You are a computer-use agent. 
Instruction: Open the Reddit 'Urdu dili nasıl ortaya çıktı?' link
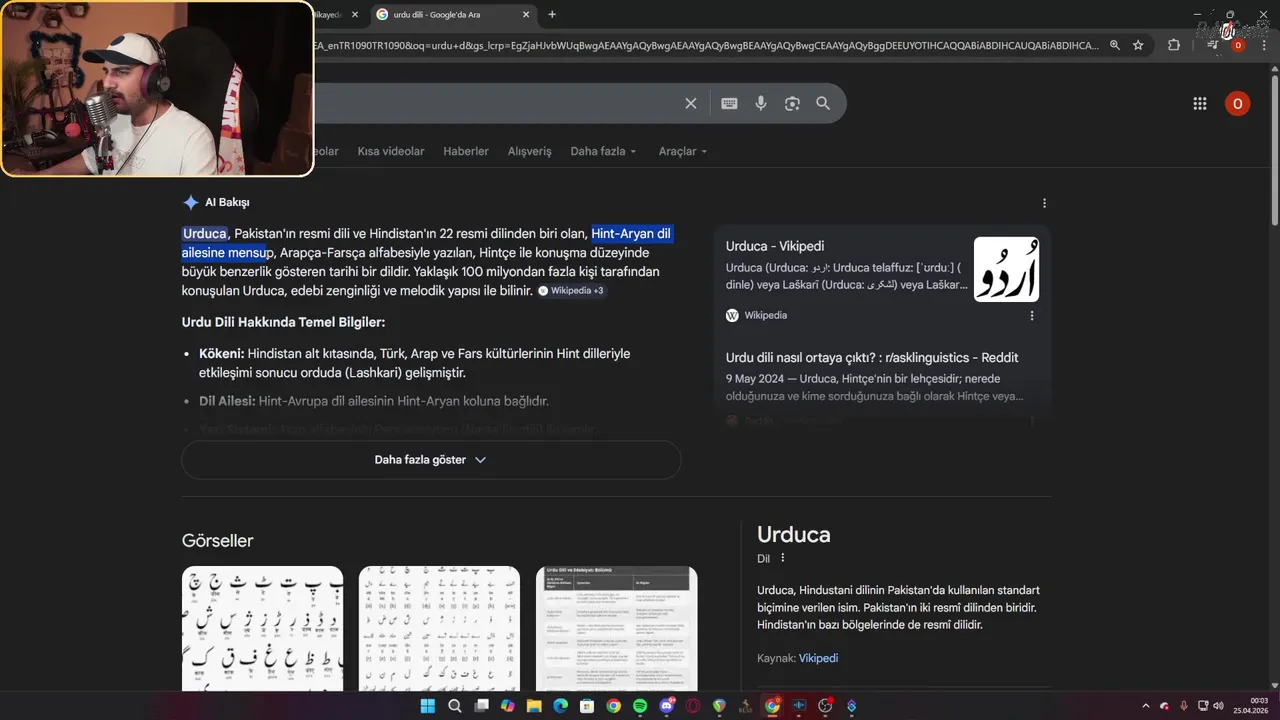click(872, 358)
